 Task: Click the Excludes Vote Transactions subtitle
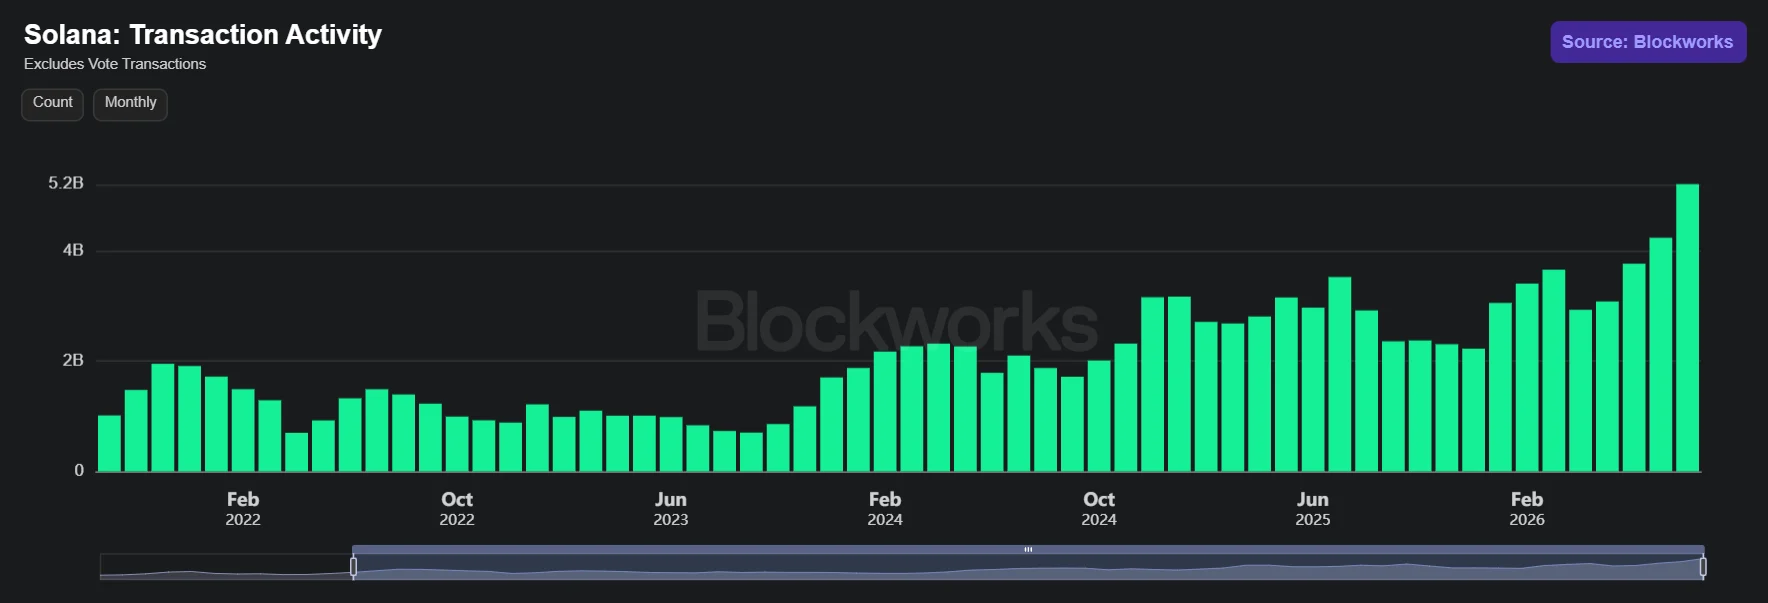coord(115,64)
